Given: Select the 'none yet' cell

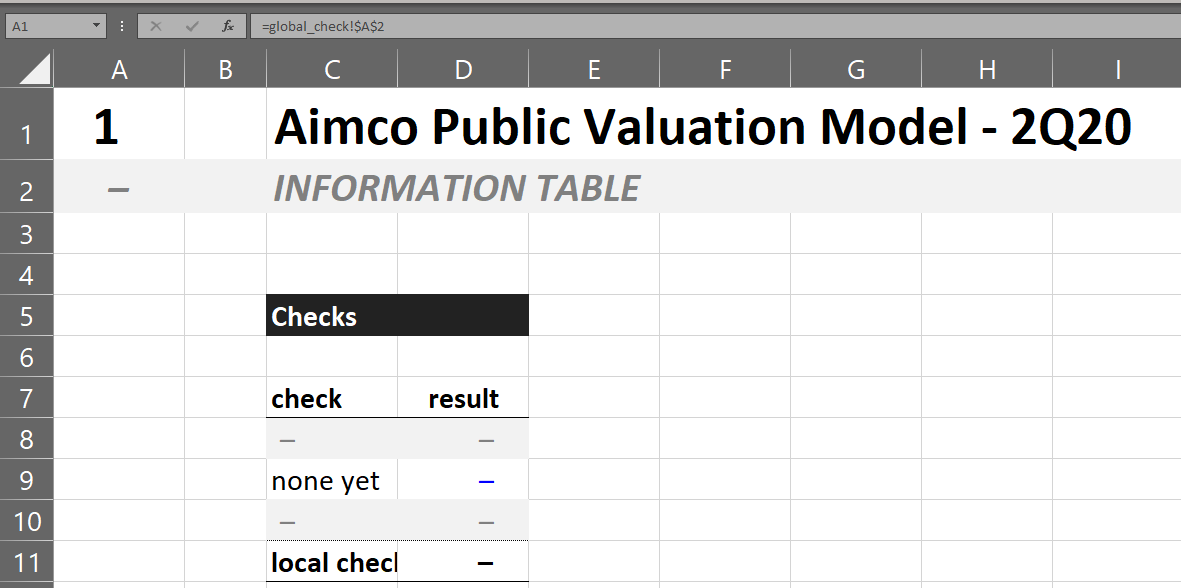Looking at the screenshot, I should (x=332, y=480).
